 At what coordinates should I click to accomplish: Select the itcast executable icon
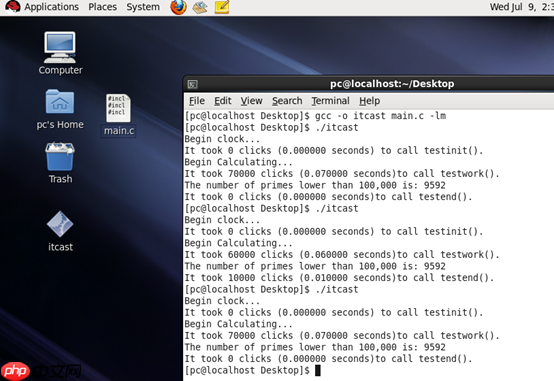60,231
